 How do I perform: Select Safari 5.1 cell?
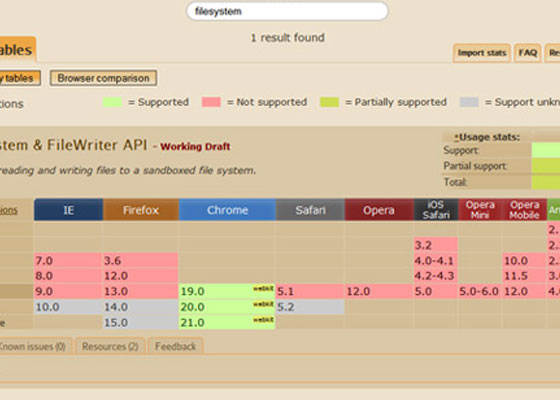(310, 291)
